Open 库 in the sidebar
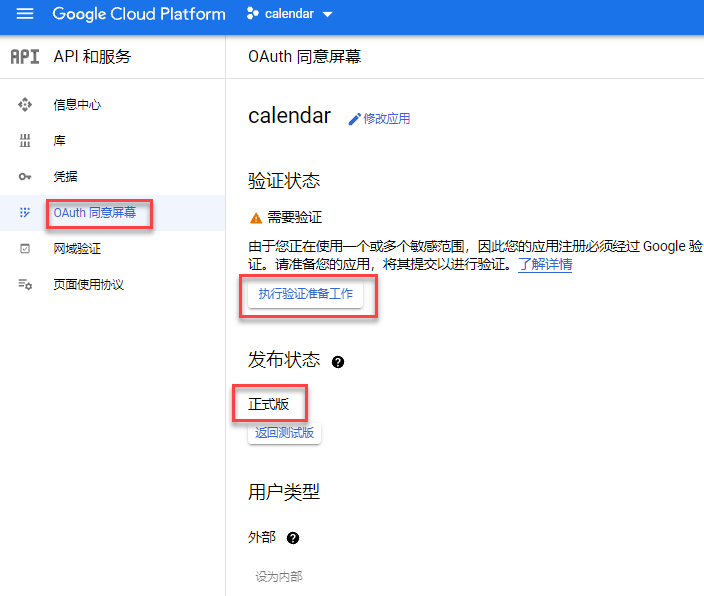Image resolution: width=704 pixels, height=596 pixels. click(59, 141)
